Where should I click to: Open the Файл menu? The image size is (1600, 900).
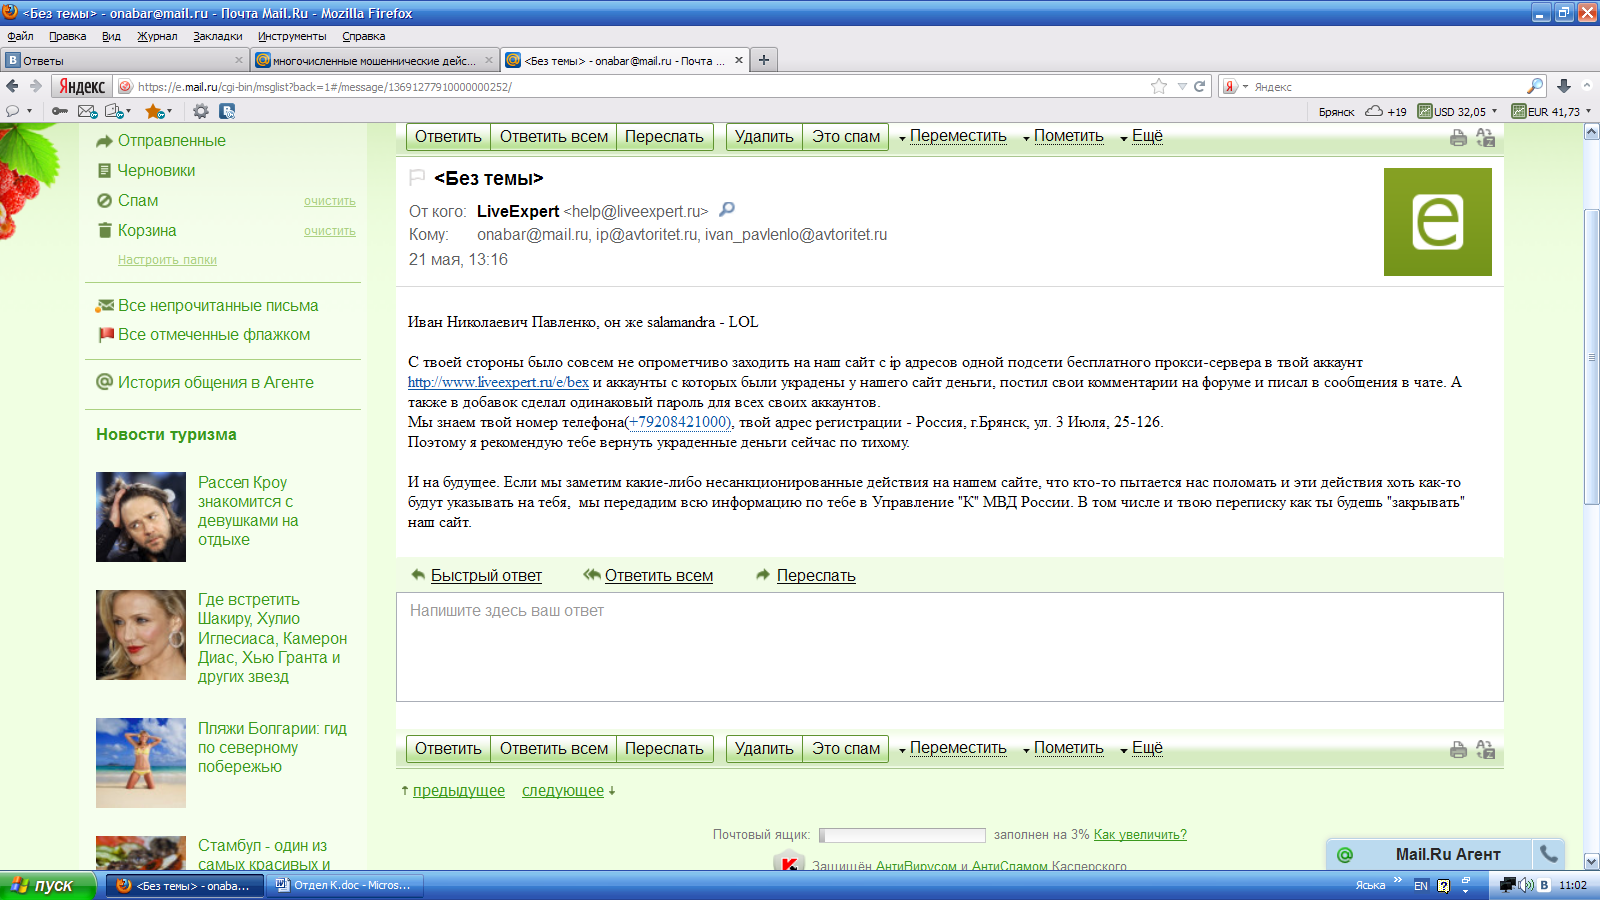point(20,36)
